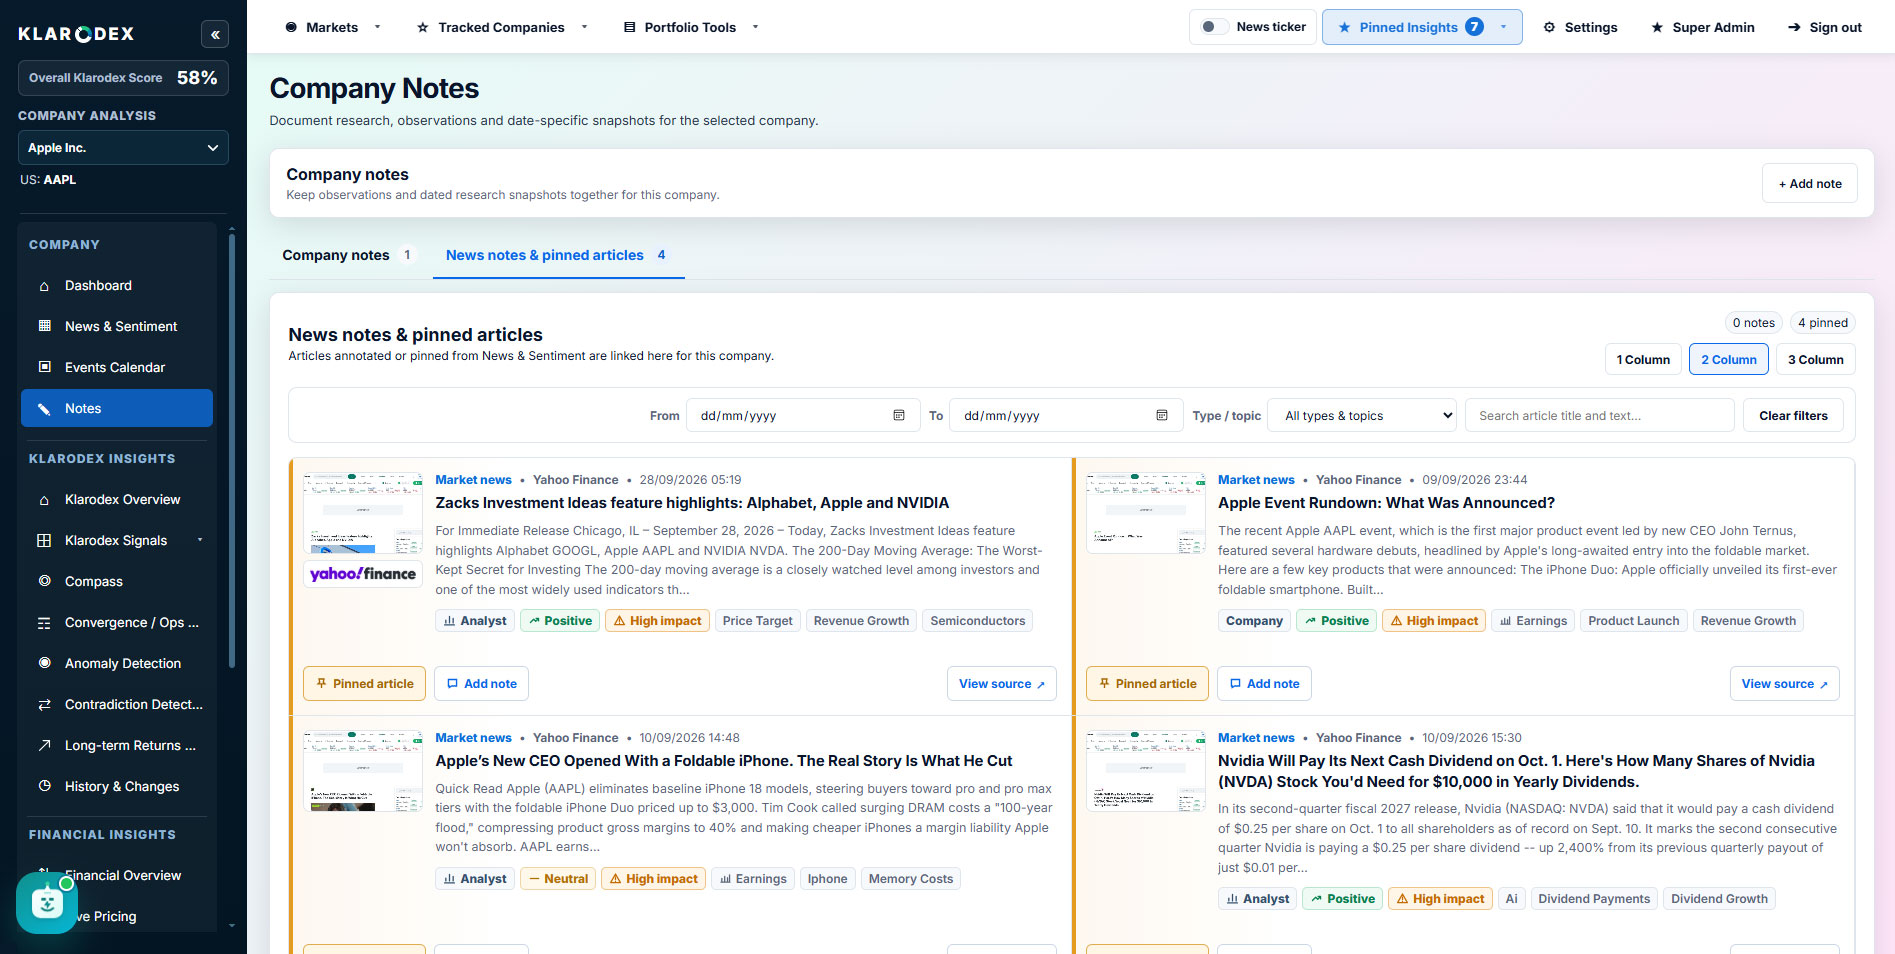View source of Zacks Investment Ideas article

[x=1001, y=684]
